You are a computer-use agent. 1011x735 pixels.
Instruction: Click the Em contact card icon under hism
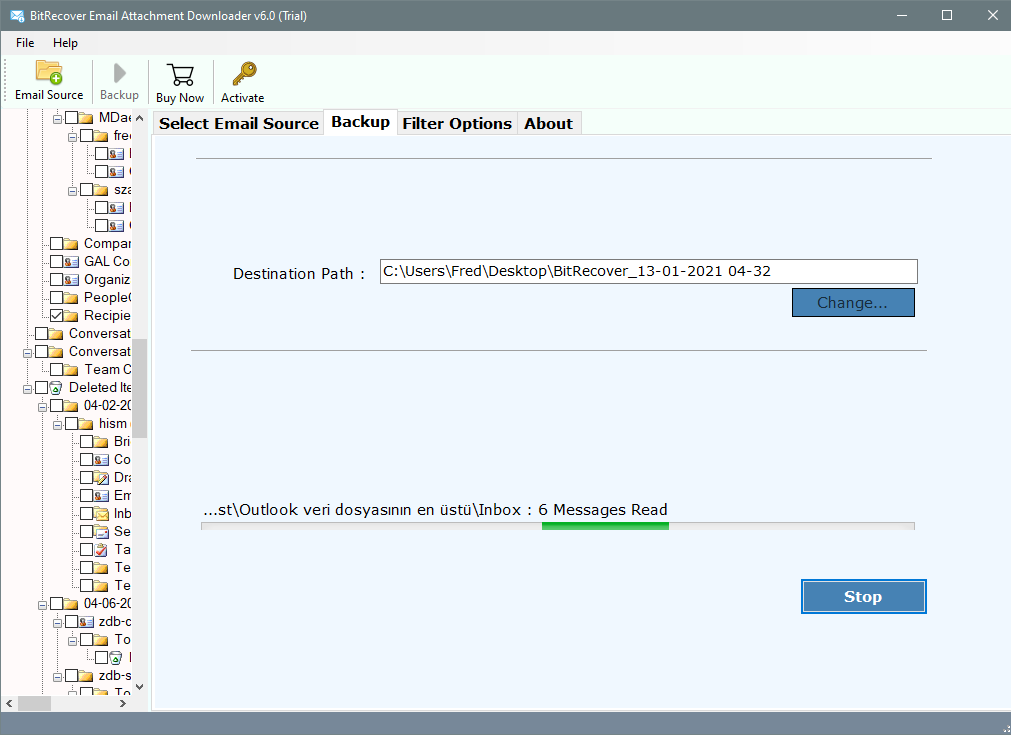click(x=101, y=496)
